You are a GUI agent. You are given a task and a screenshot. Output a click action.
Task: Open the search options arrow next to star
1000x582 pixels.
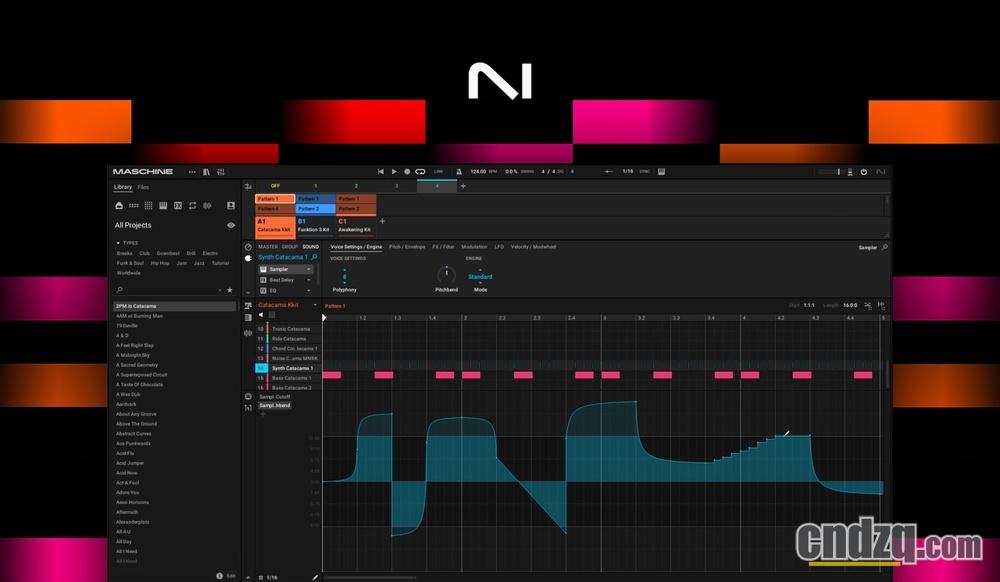220,290
